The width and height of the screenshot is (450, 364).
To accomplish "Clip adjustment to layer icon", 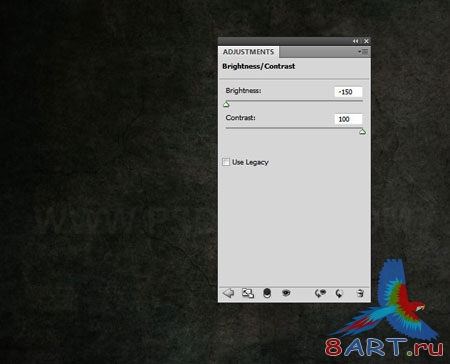I will point(267,293).
